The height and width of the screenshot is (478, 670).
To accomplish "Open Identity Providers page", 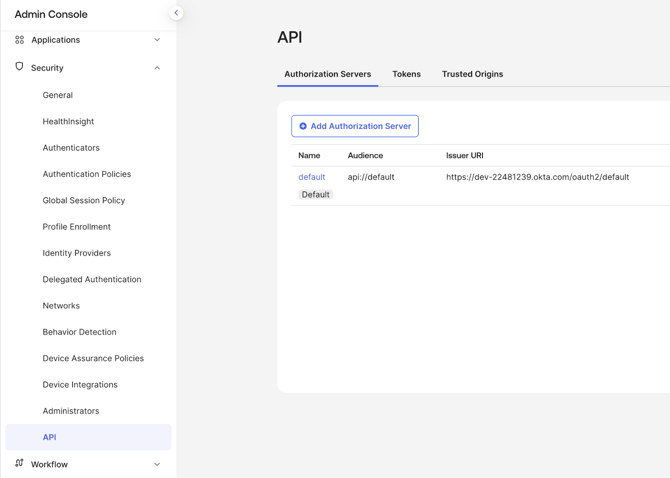I will pyautogui.click(x=76, y=253).
